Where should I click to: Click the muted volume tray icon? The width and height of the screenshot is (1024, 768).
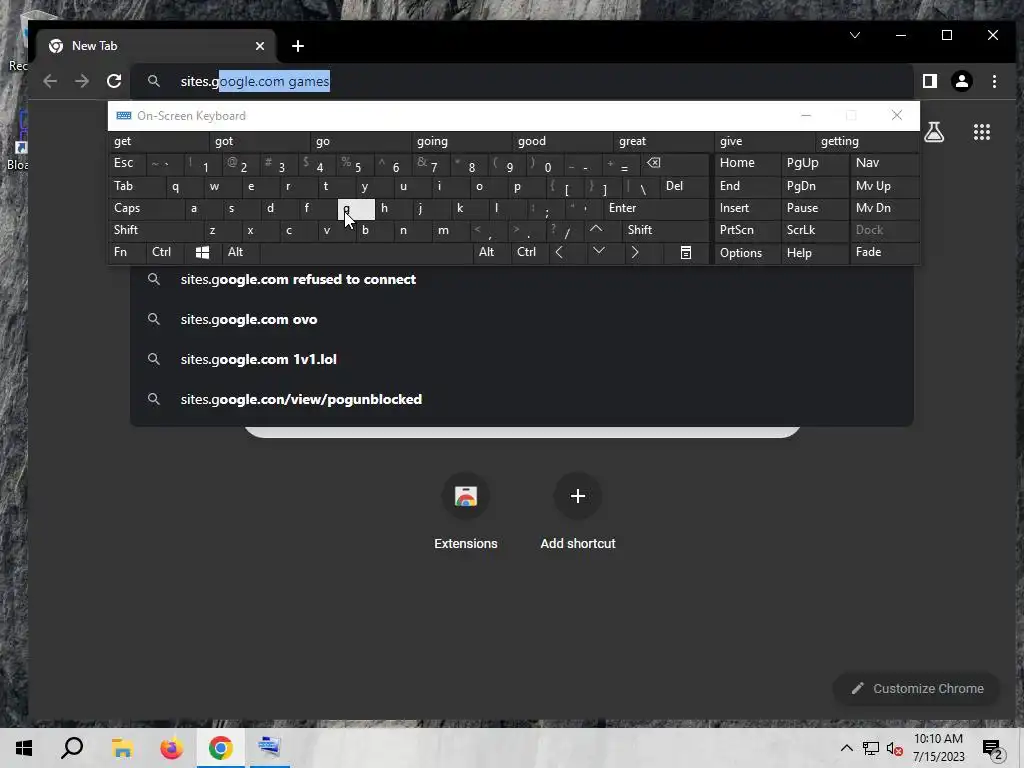pos(894,748)
